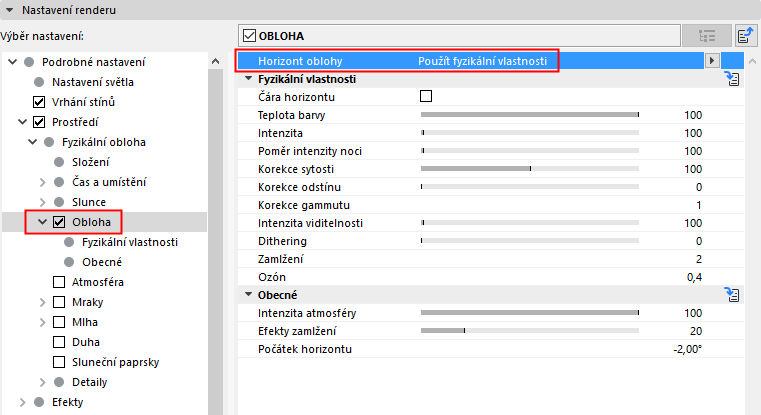
Task: Click the reset icon in Obecné section header
Action: click(731, 296)
